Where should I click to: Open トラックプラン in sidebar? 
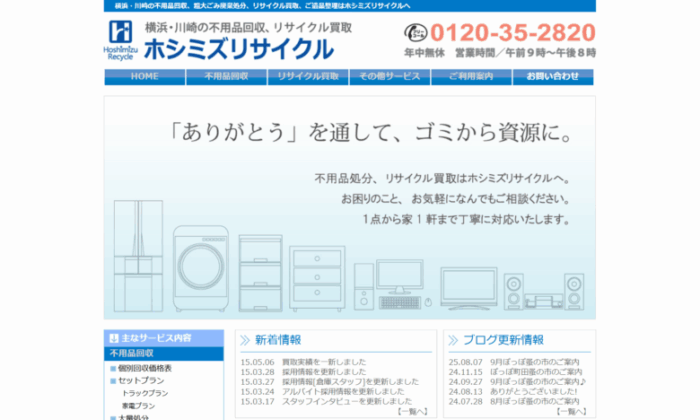145,394
